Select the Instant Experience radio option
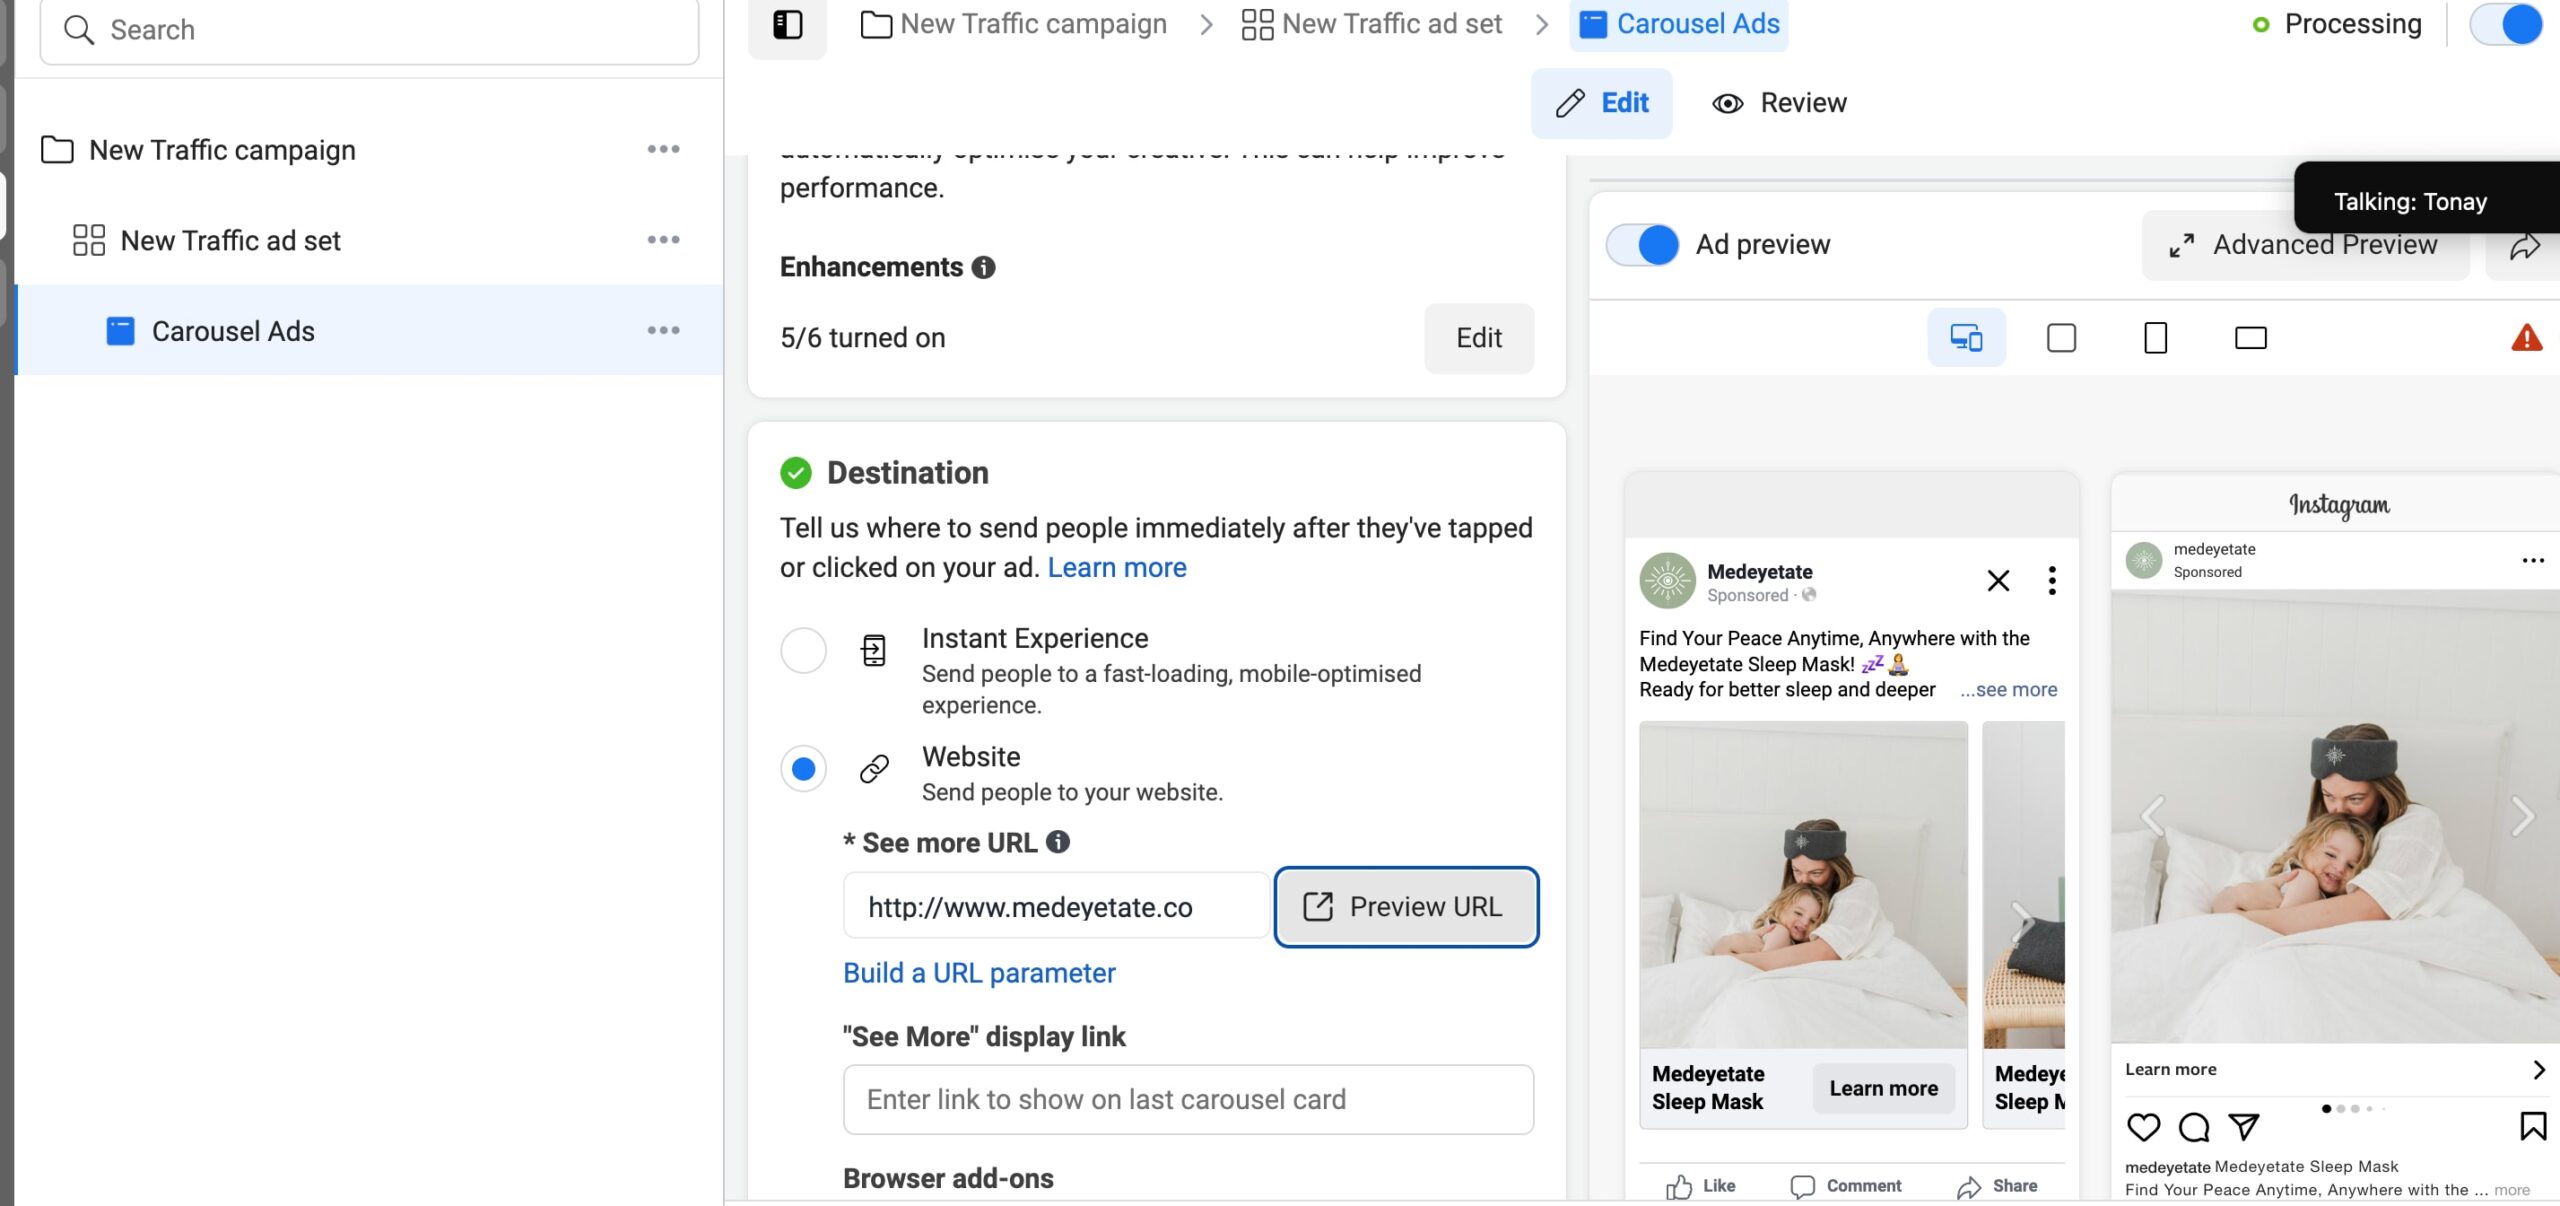 (x=803, y=651)
